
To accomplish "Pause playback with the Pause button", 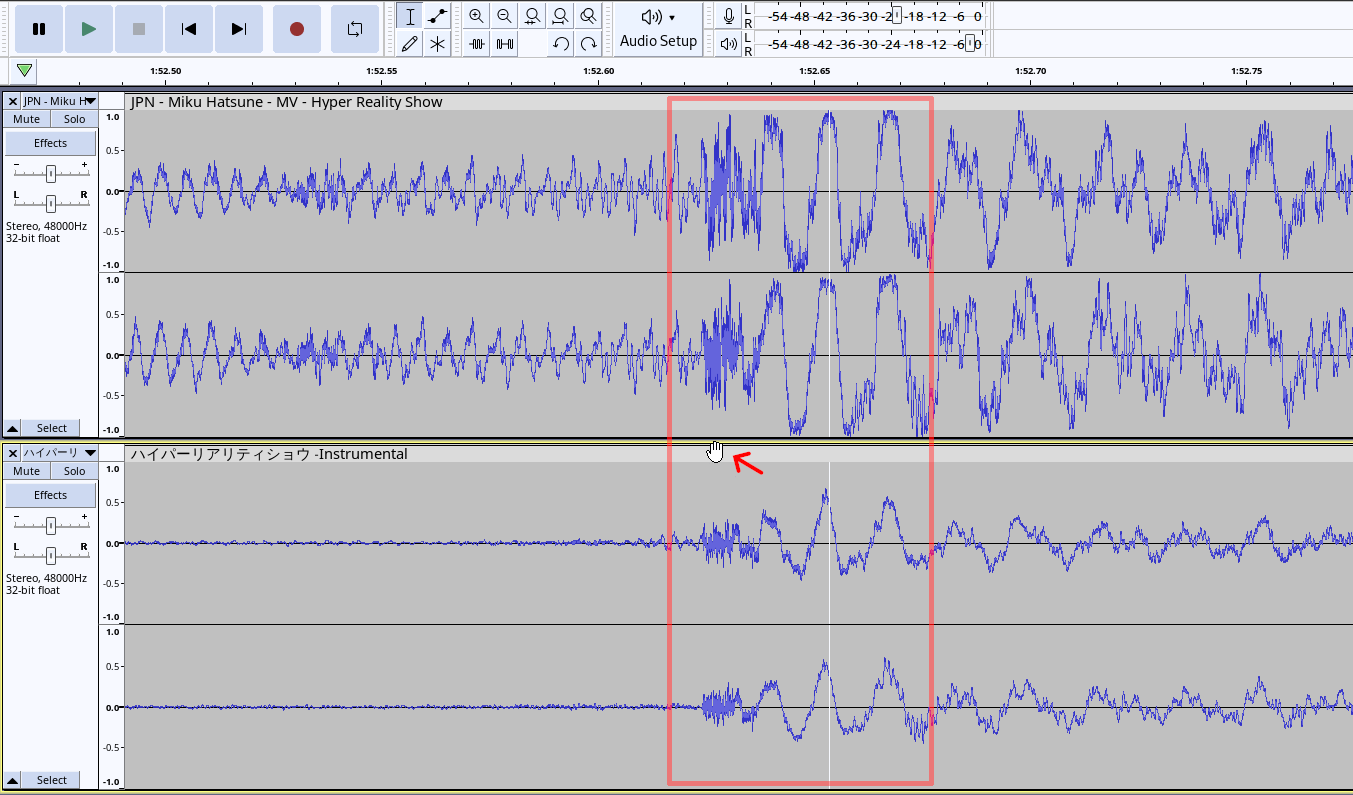I will pos(39,29).
